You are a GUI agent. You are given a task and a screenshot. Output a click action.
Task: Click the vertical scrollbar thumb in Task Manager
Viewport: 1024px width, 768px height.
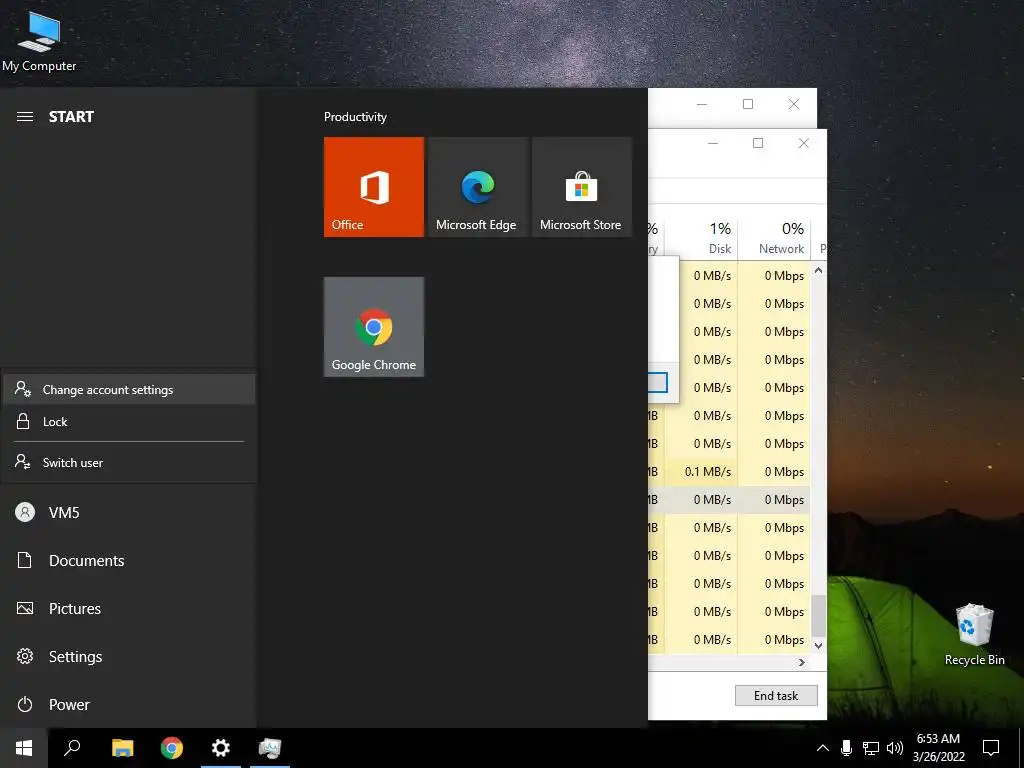coord(818,616)
